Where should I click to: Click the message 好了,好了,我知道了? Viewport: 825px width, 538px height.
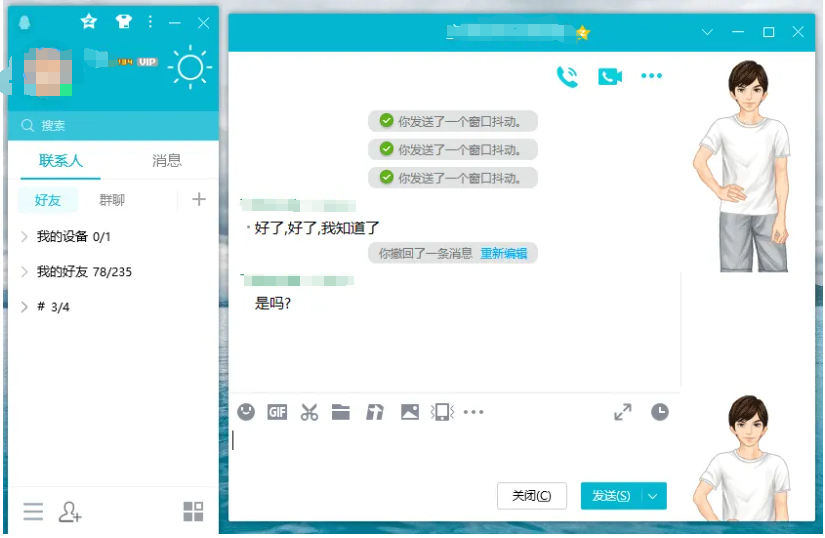coord(317,228)
